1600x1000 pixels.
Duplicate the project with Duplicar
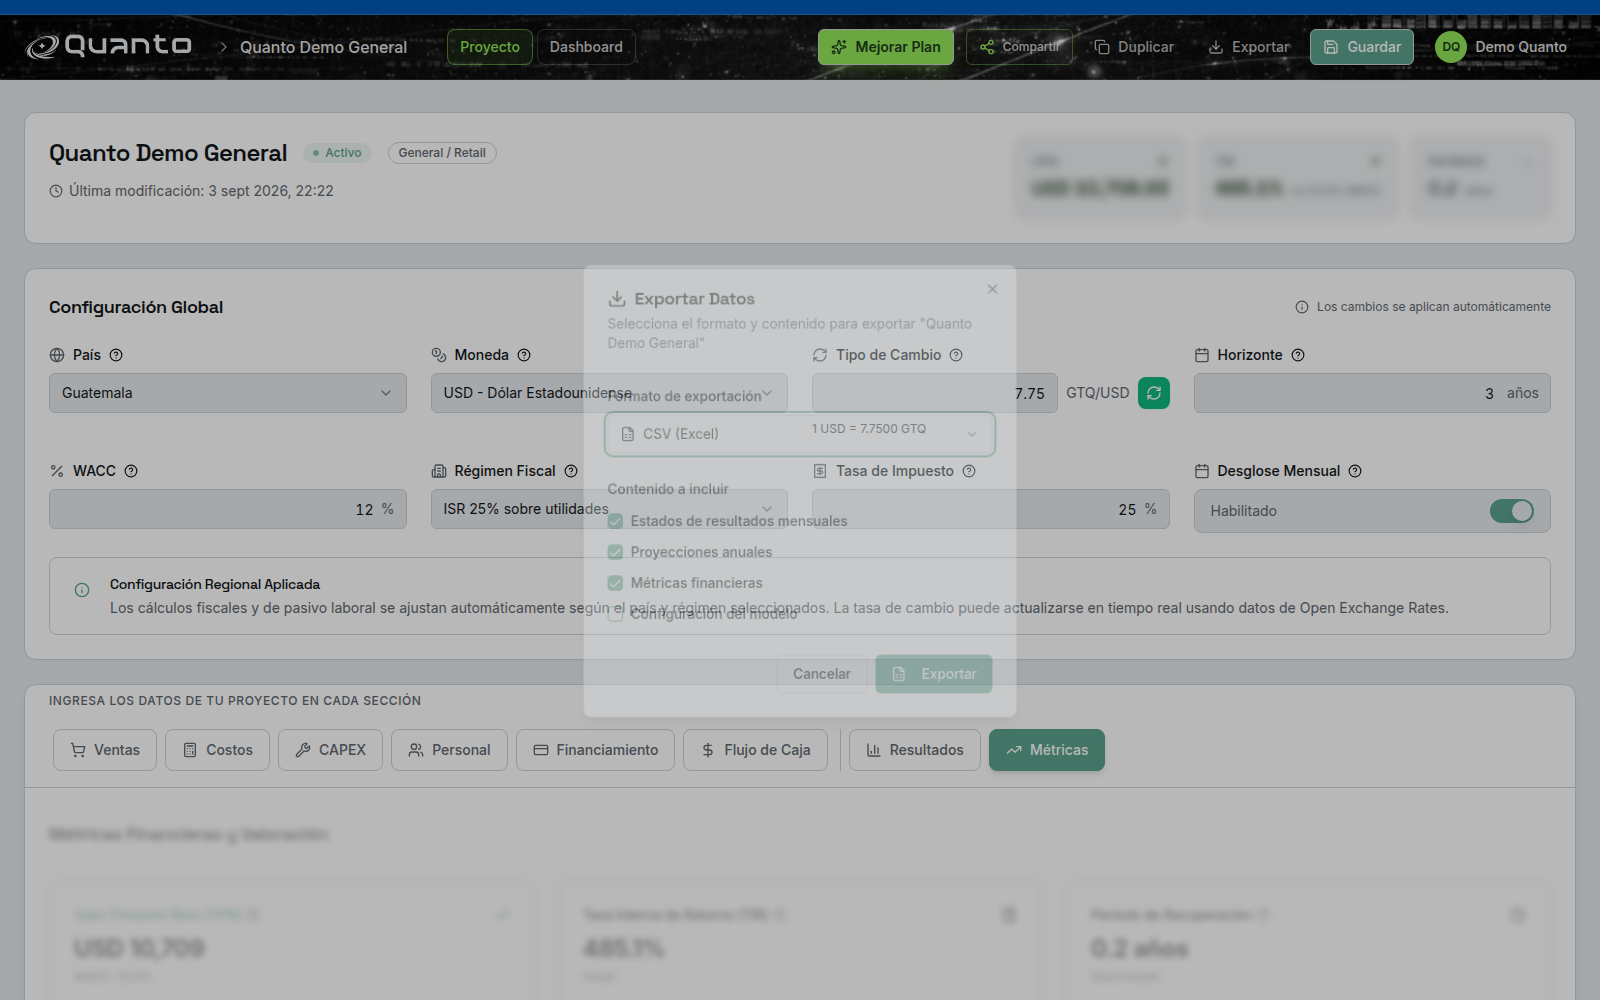pos(1134,47)
